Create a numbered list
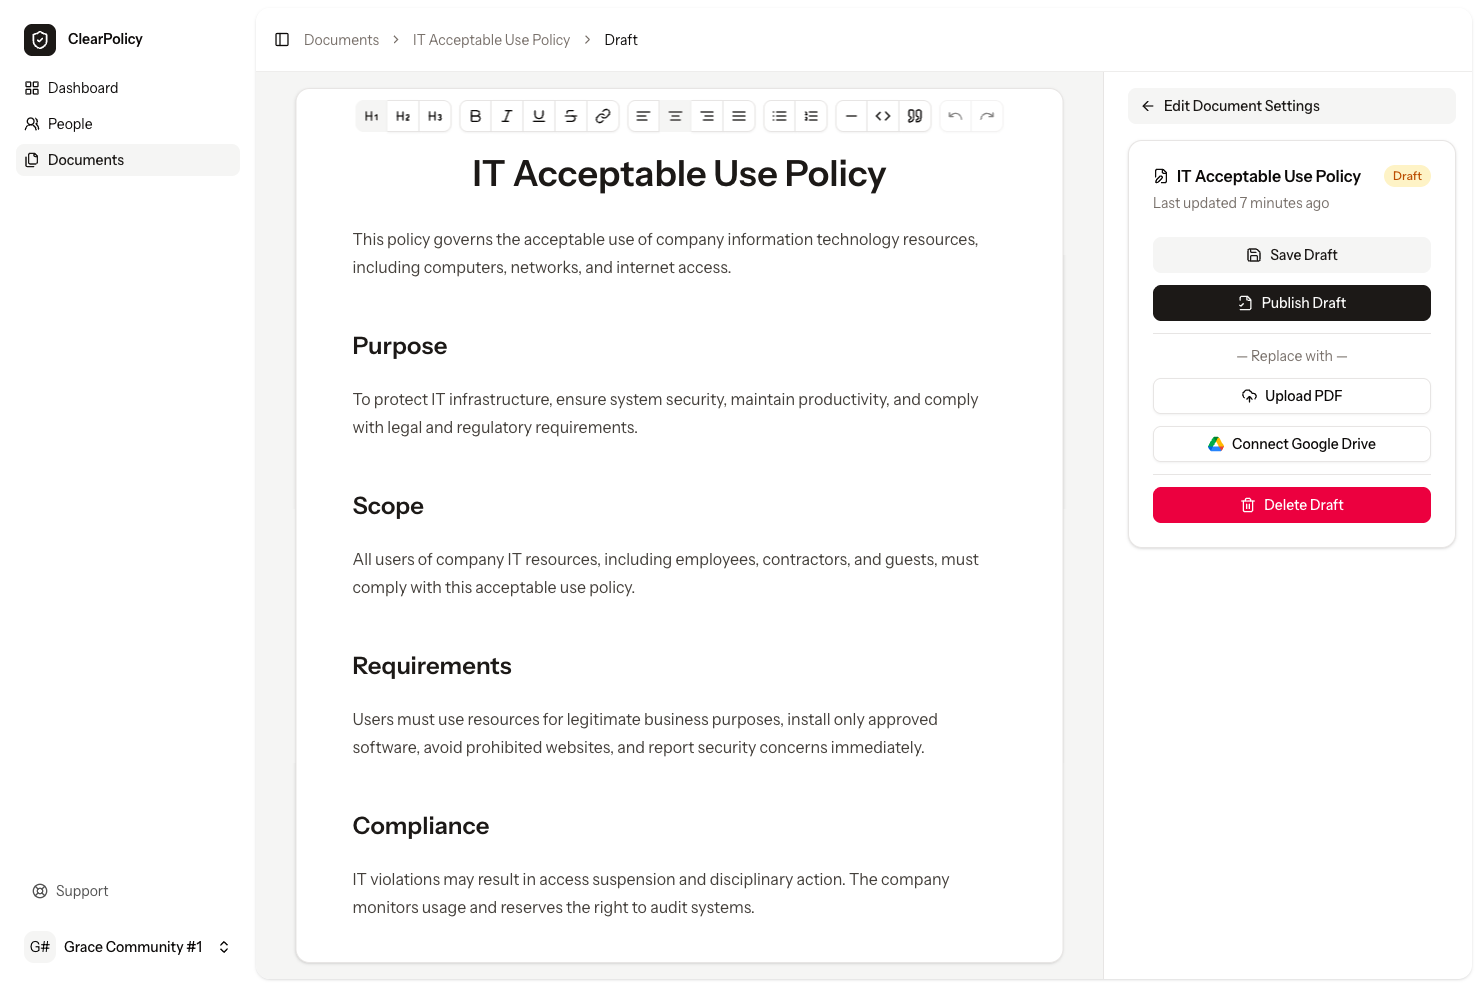The width and height of the screenshot is (1480, 987). [x=811, y=115]
